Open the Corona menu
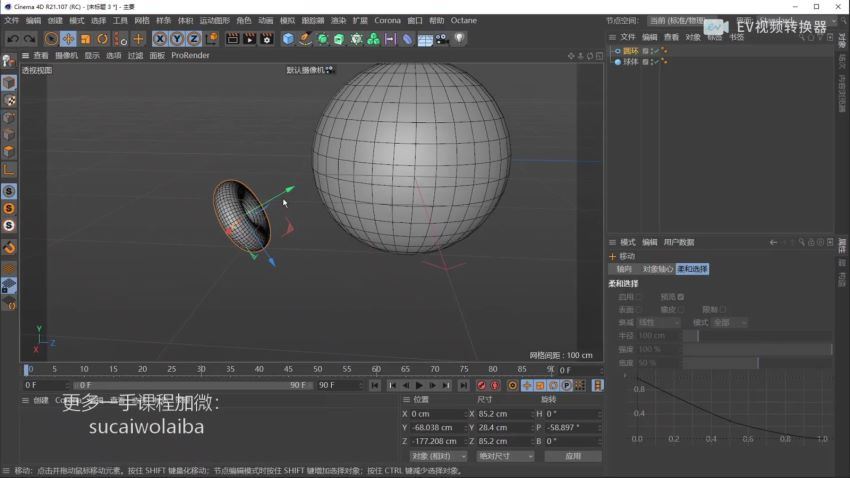Image resolution: width=850 pixels, height=478 pixels. (388, 21)
